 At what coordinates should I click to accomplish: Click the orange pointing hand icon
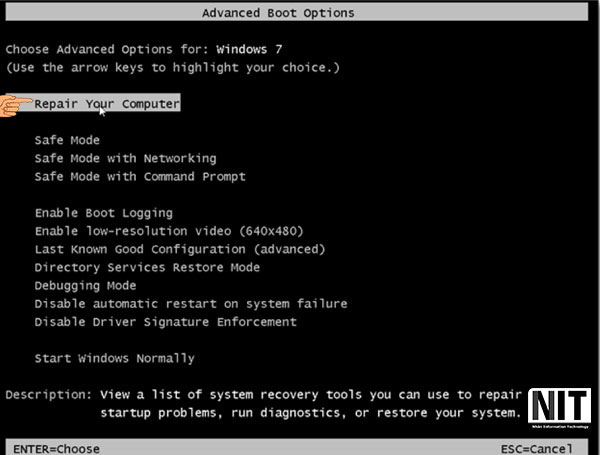16,106
